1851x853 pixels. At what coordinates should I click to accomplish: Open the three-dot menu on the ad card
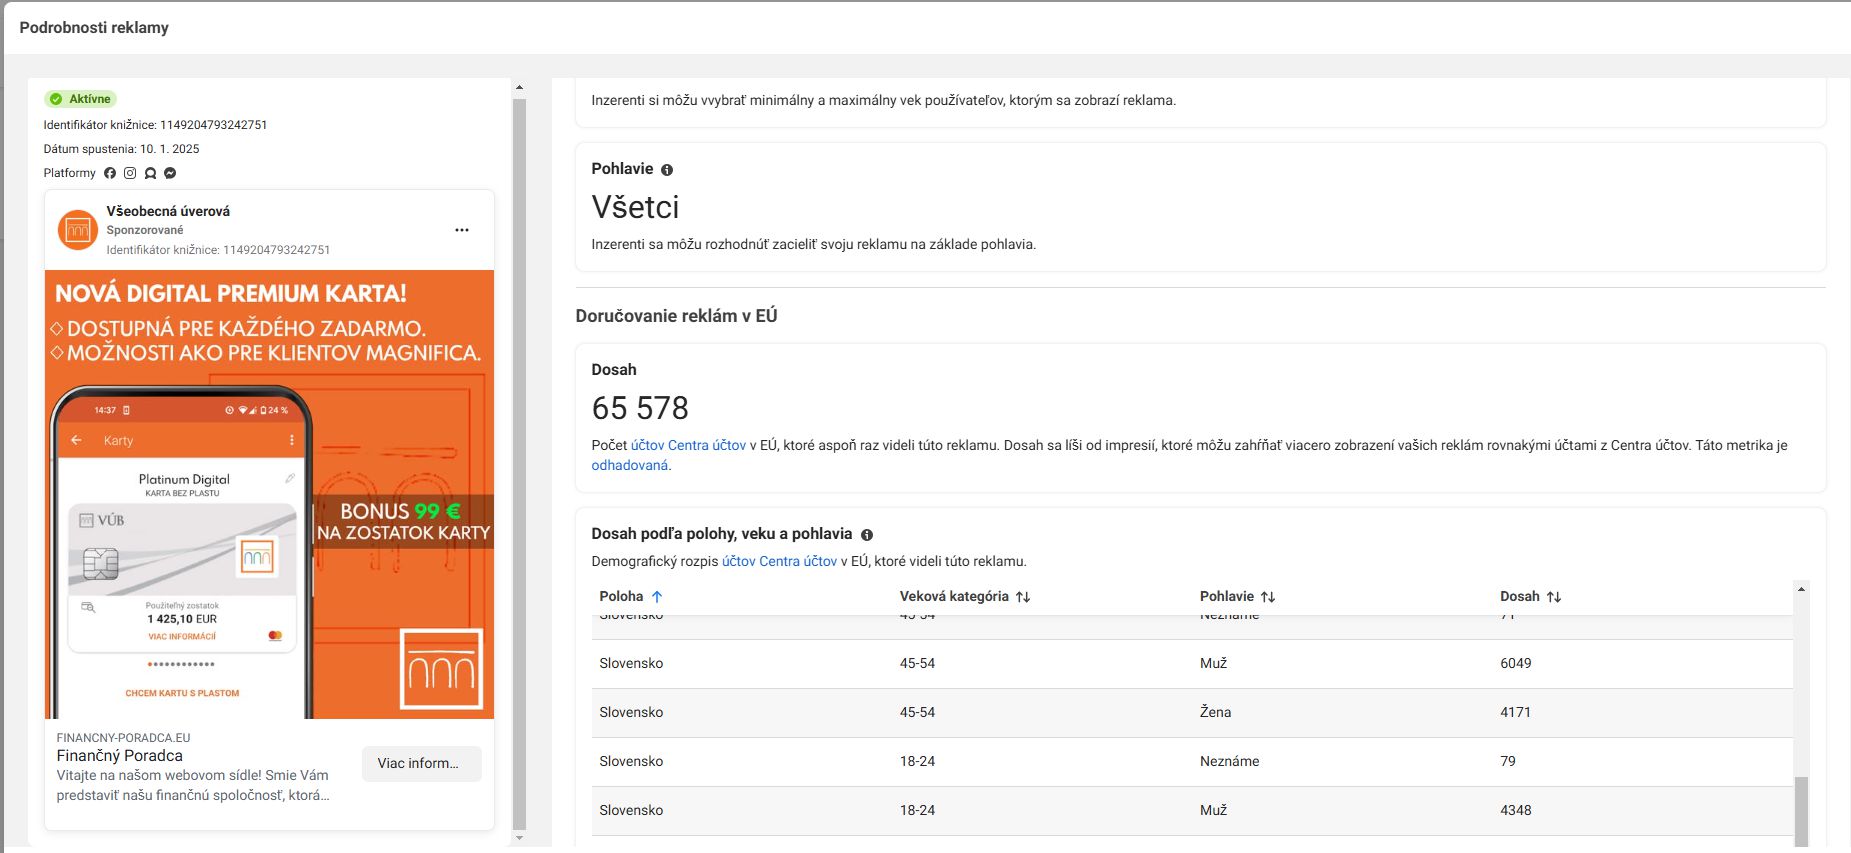(x=462, y=230)
